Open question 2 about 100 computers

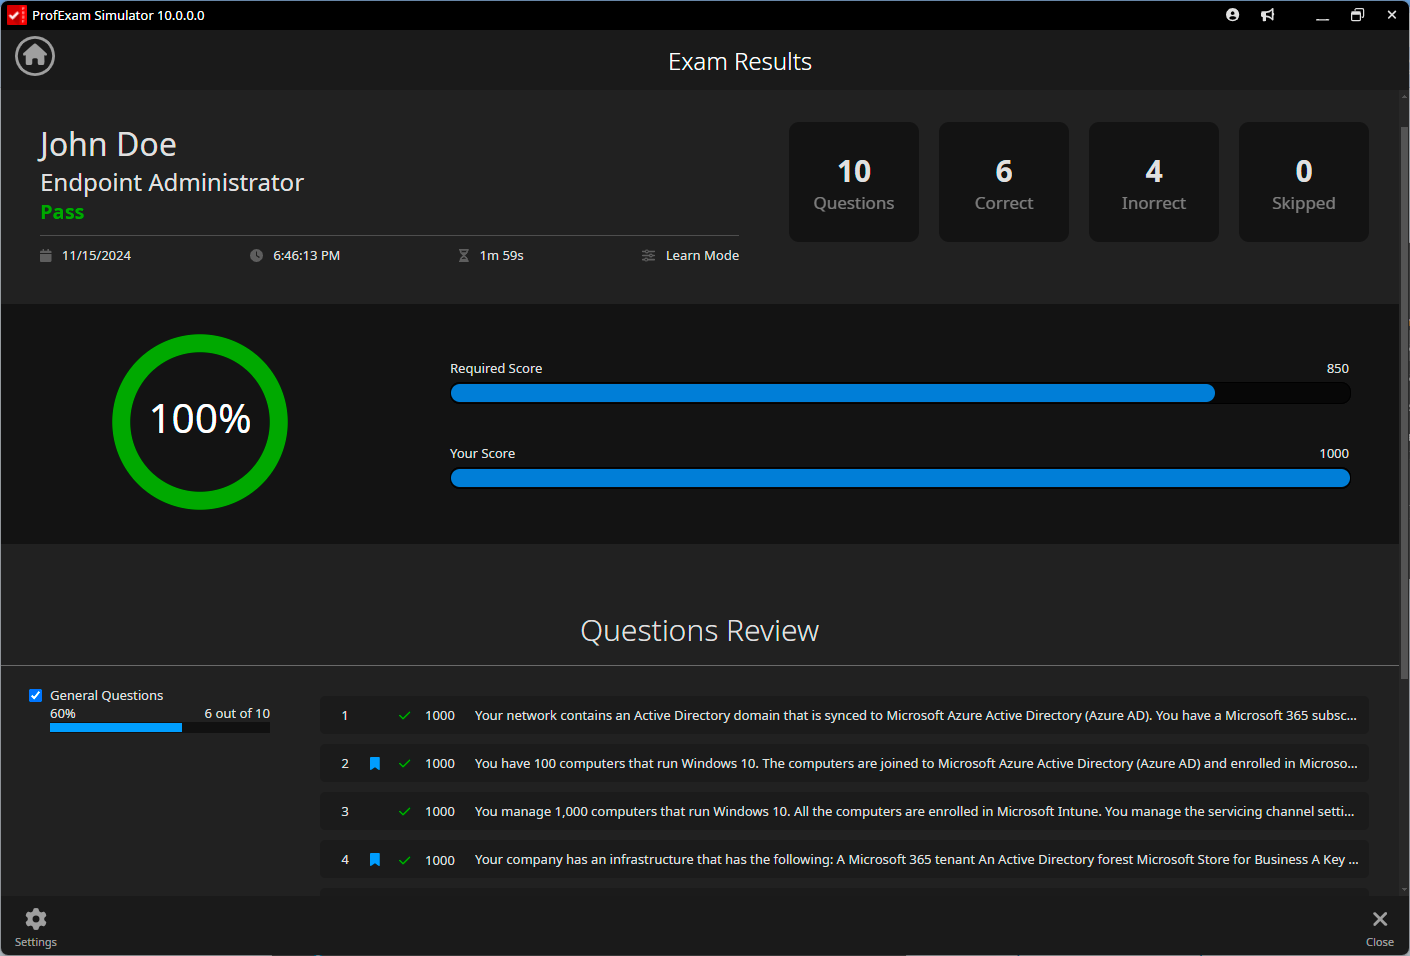point(844,764)
